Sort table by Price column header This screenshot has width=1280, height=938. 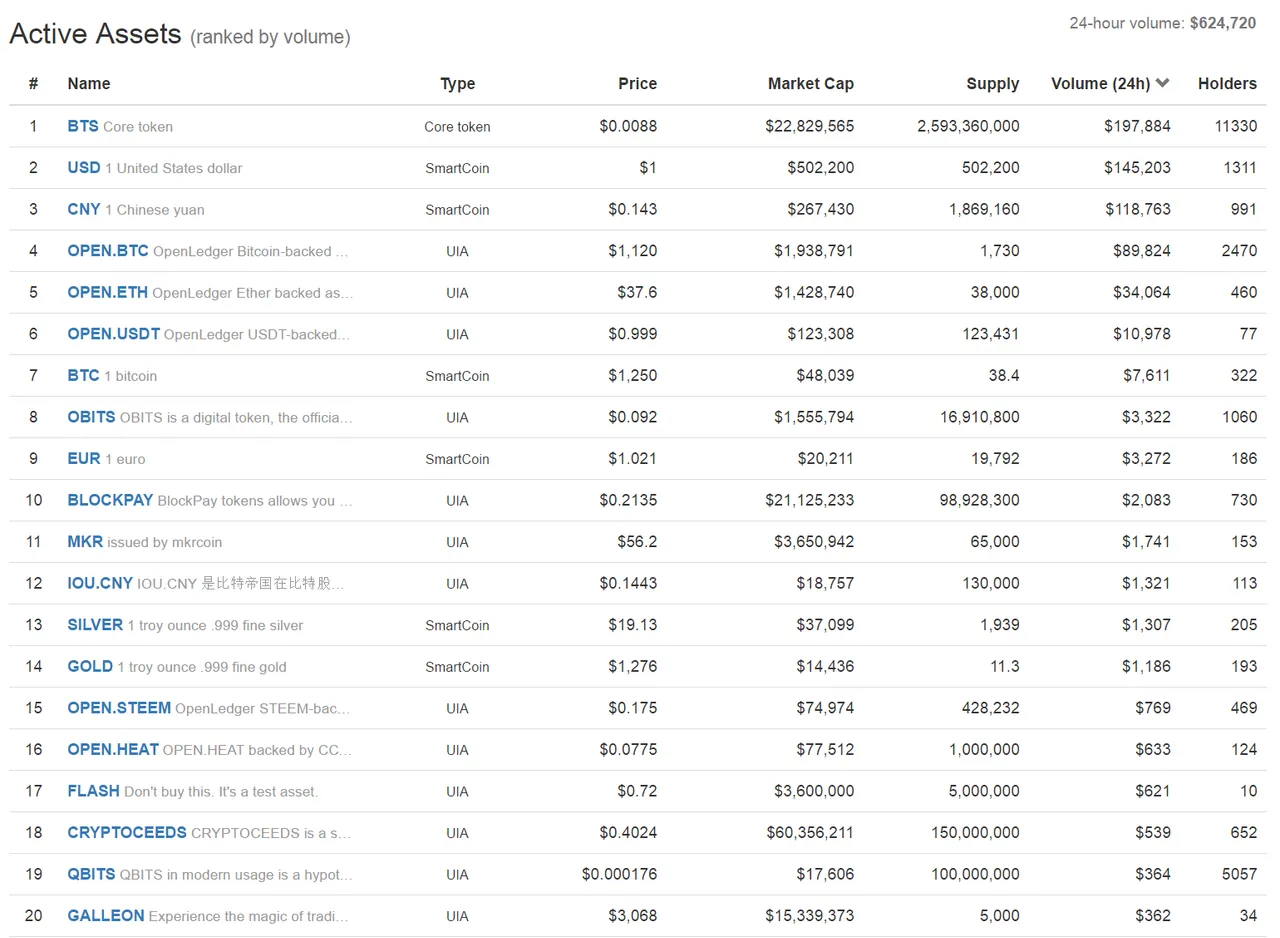[637, 84]
